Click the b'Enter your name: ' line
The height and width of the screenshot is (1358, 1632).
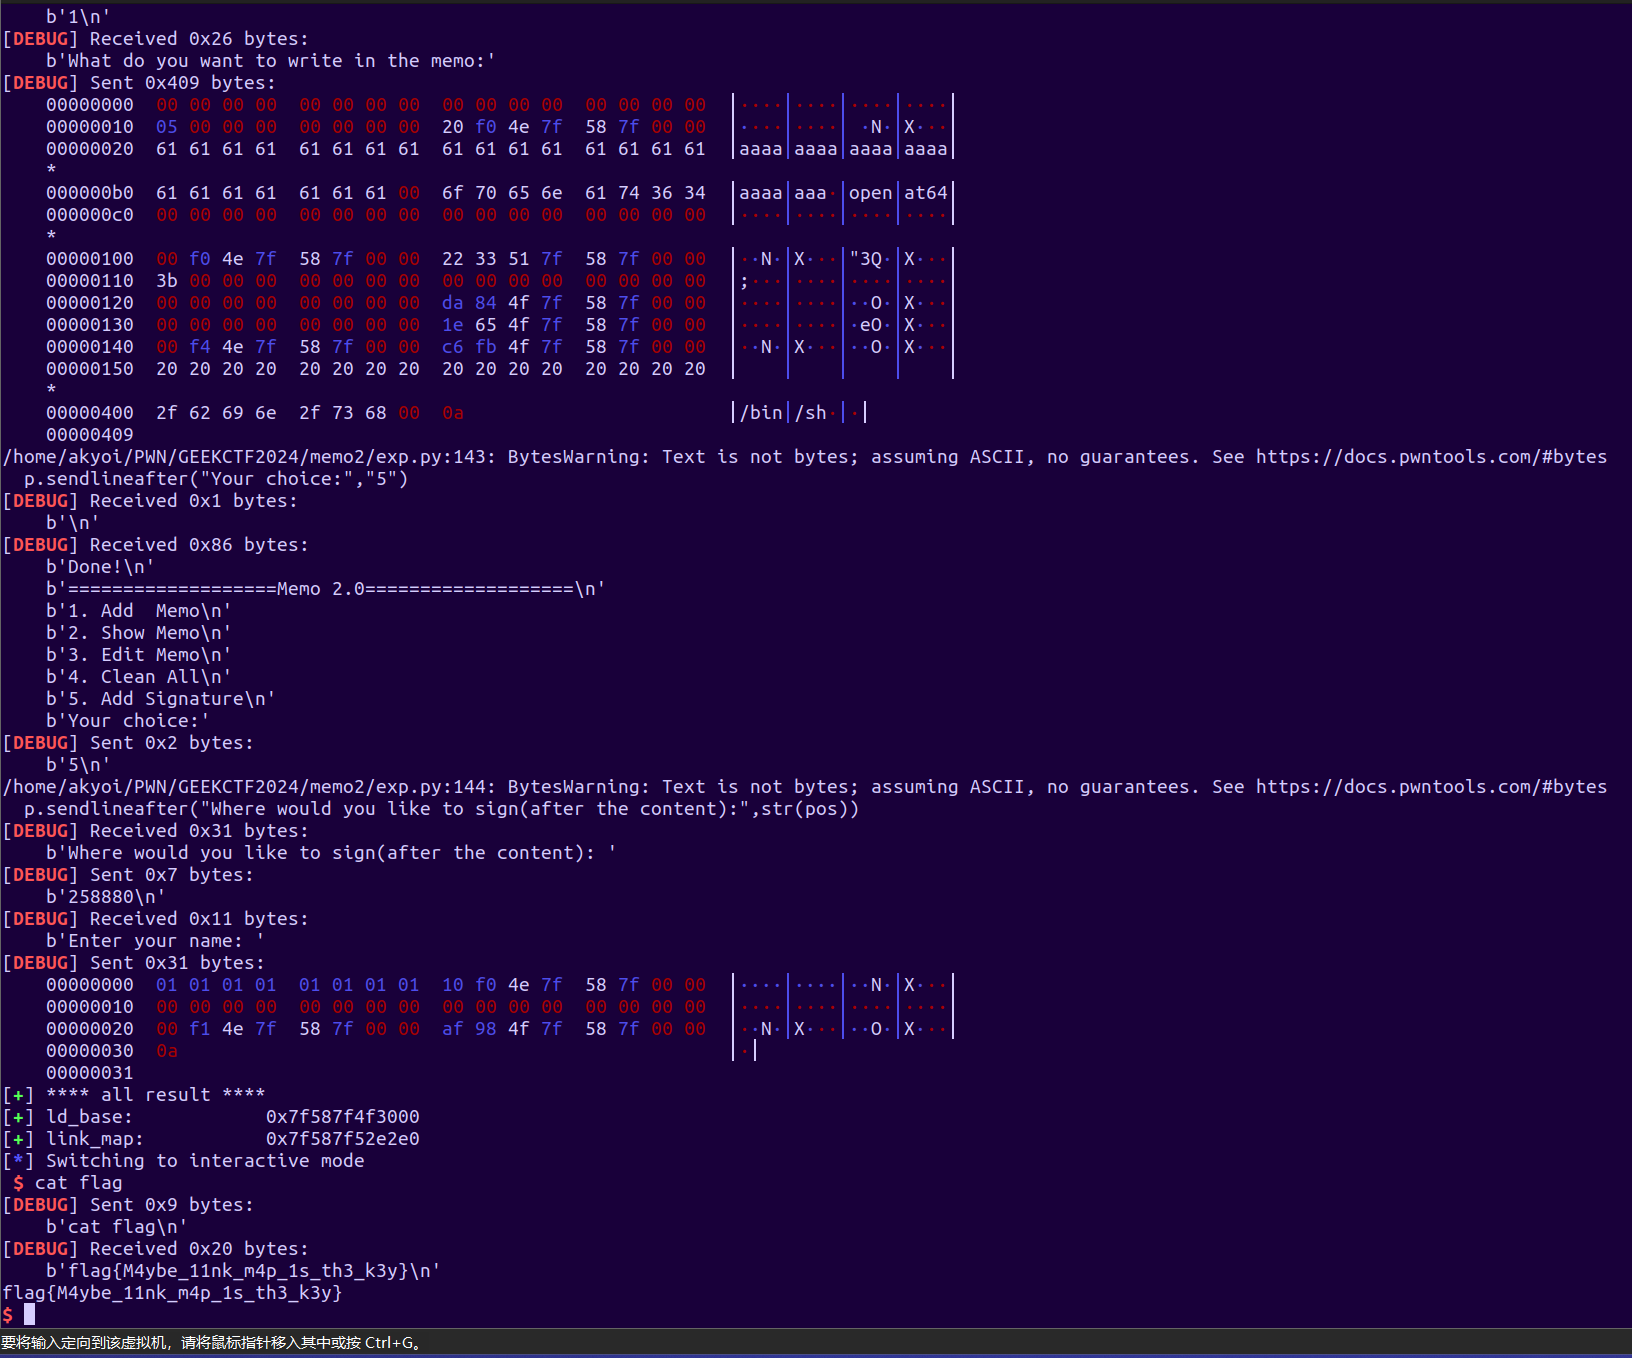click(x=155, y=940)
